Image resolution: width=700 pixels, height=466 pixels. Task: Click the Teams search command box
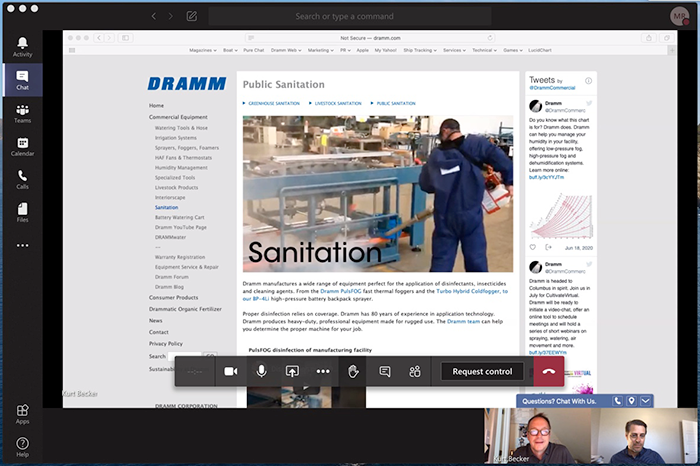pyautogui.click(x=350, y=17)
